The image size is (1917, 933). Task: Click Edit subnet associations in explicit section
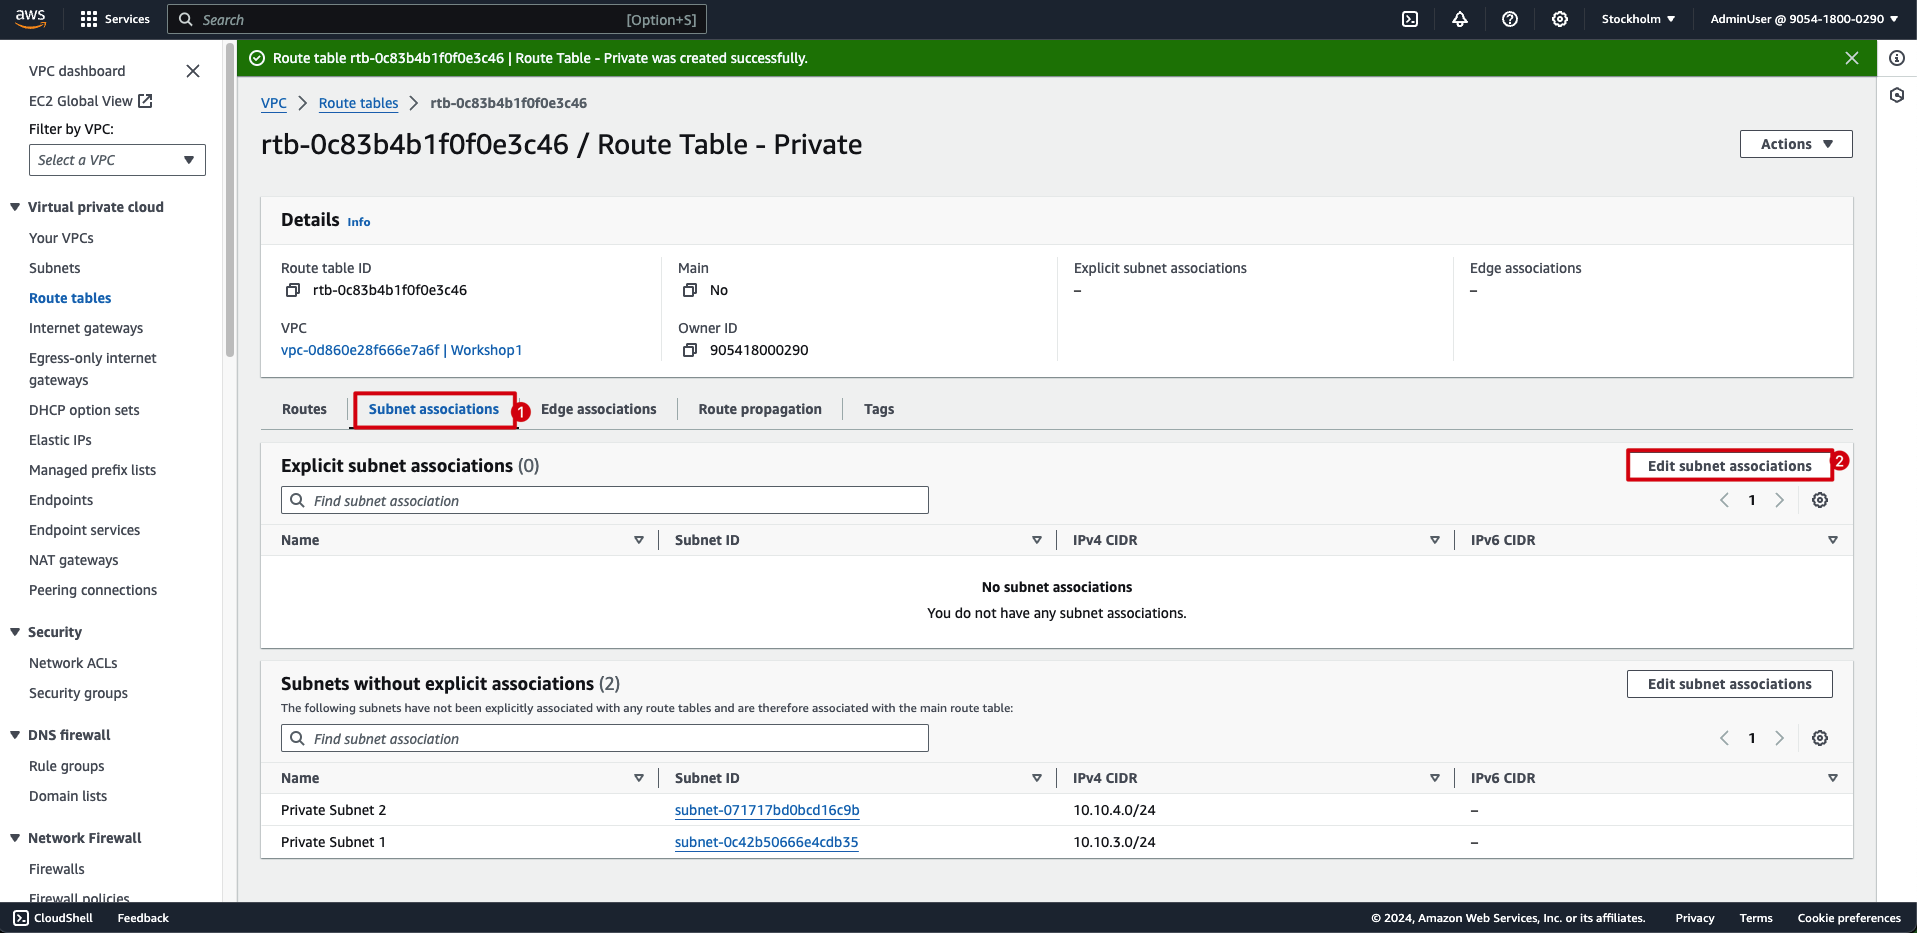1729,466
